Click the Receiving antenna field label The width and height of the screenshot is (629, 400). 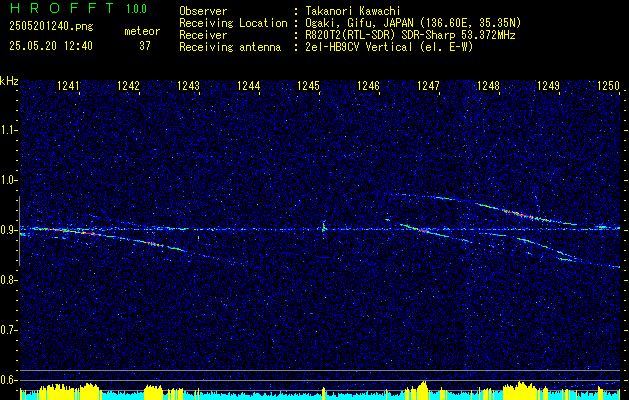pos(230,47)
